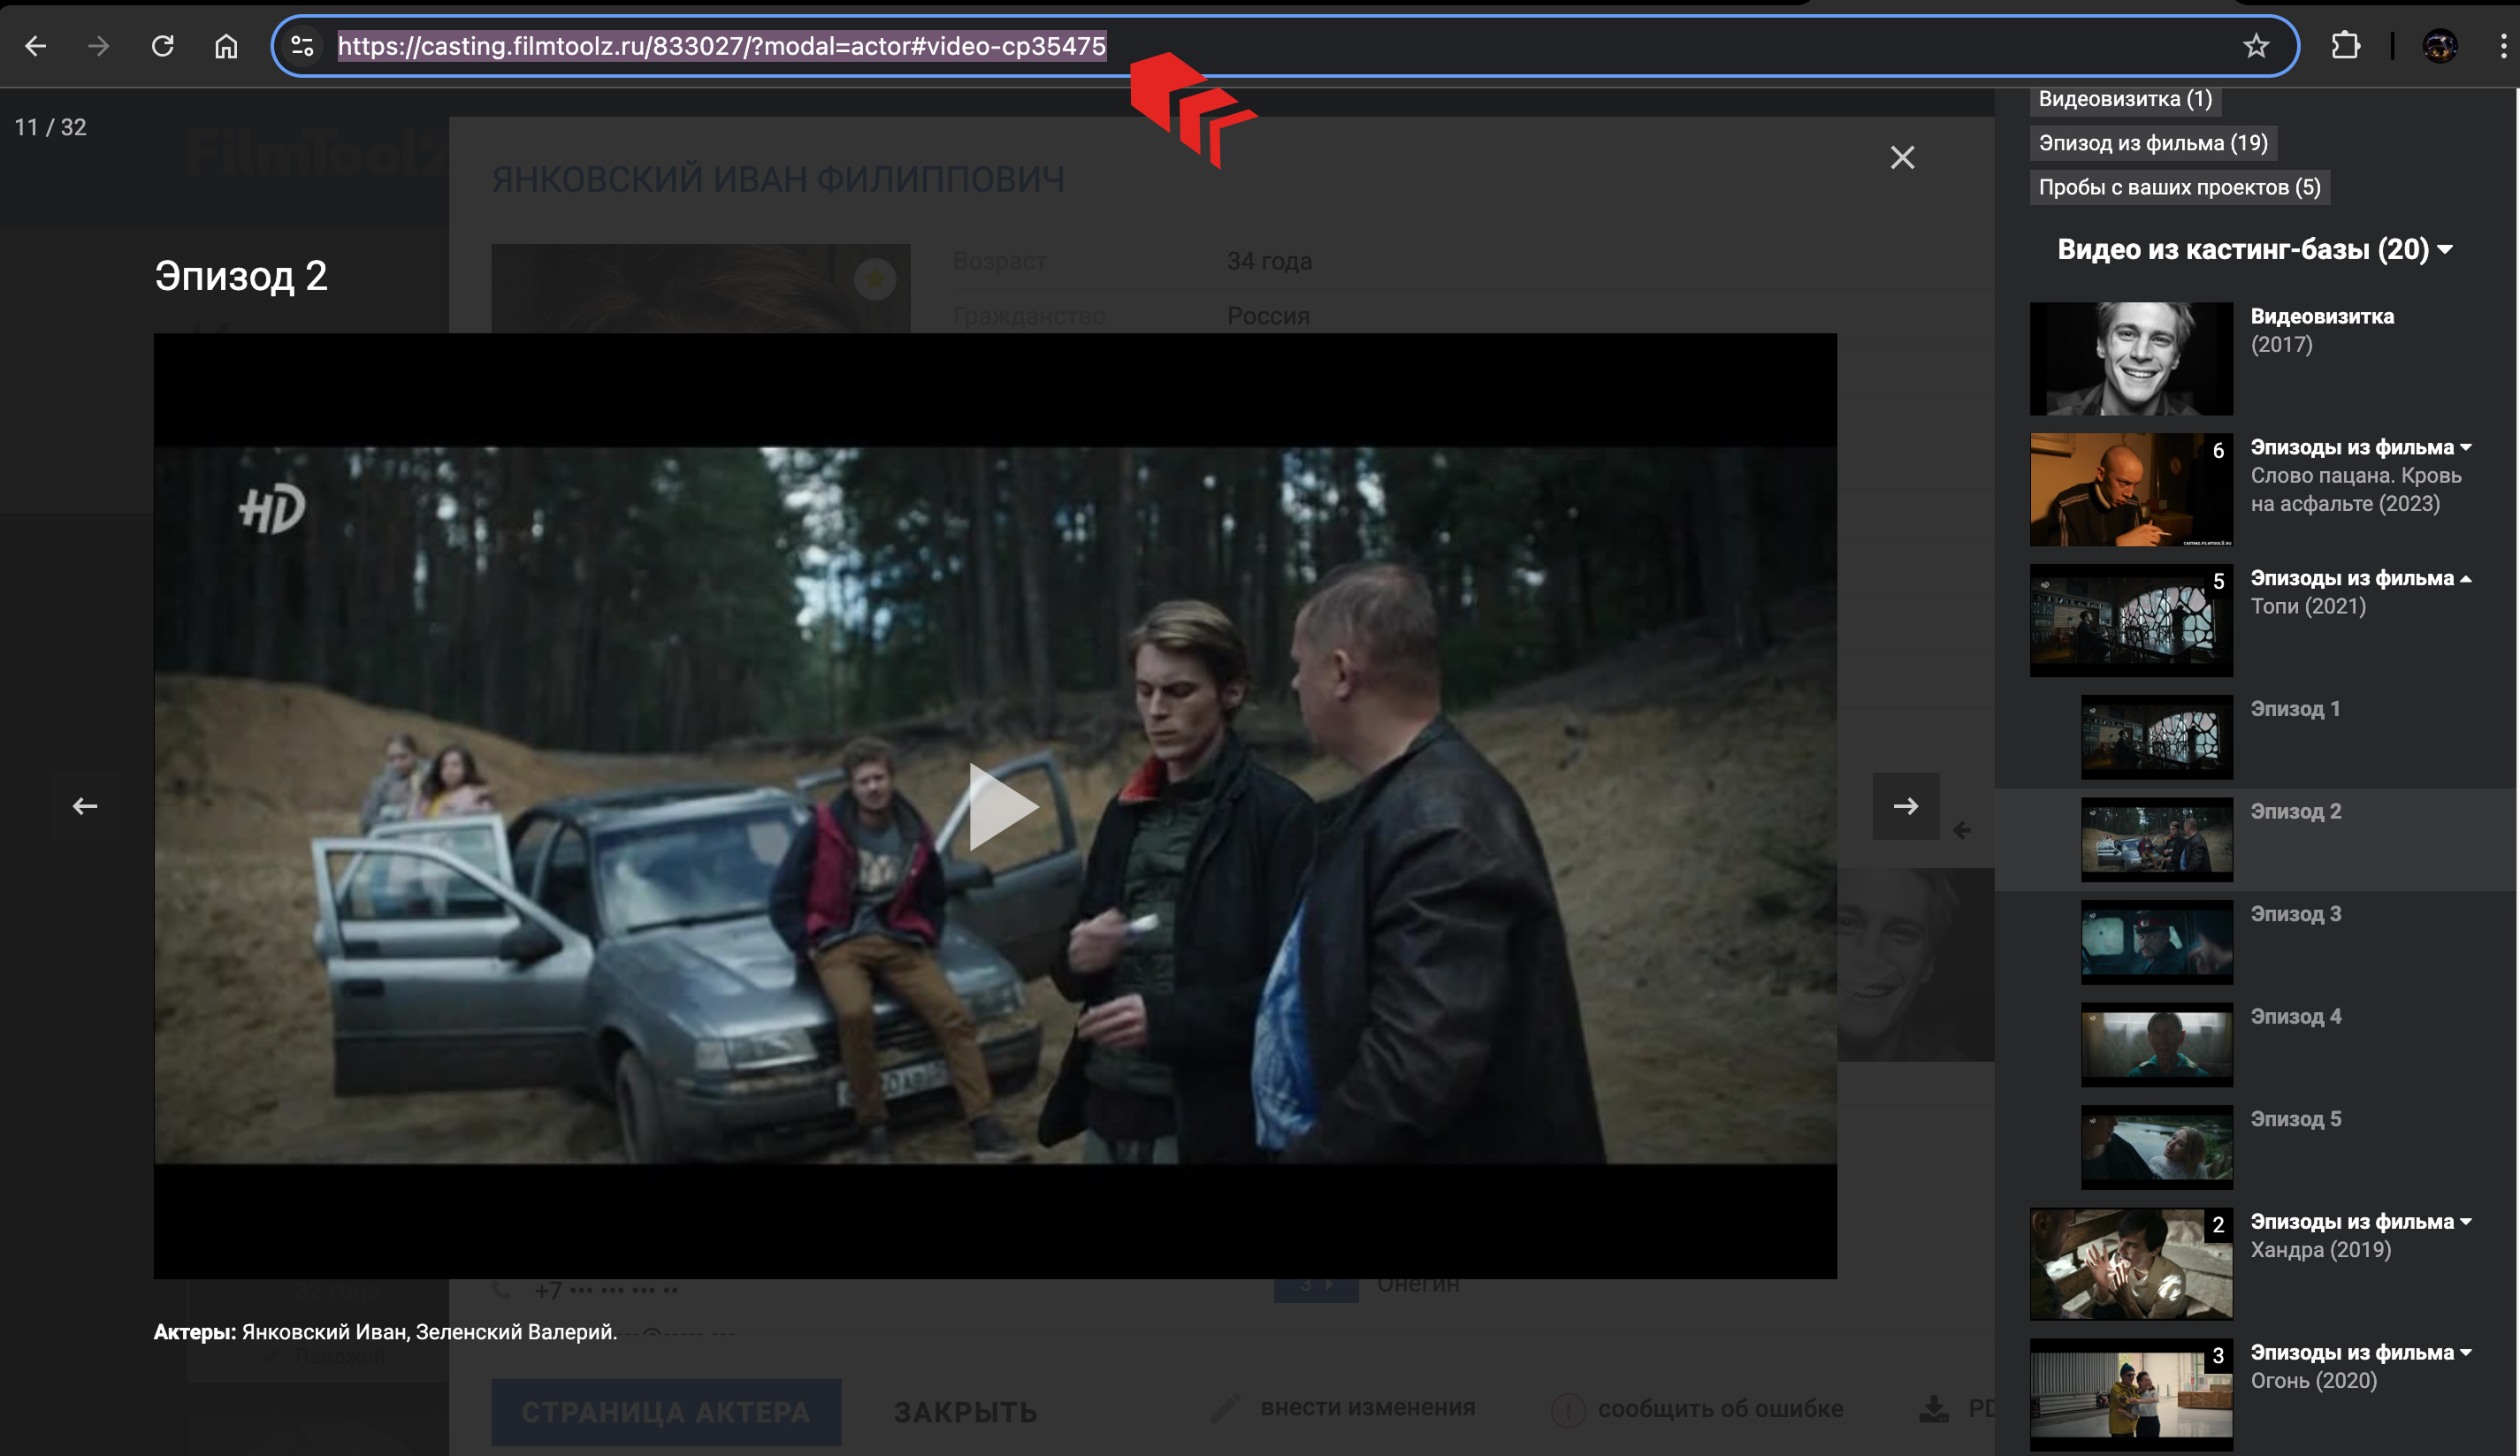Click the Эпизод 2 title heading
Image resolution: width=2520 pixels, height=1456 pixels.
pos(241,276)
